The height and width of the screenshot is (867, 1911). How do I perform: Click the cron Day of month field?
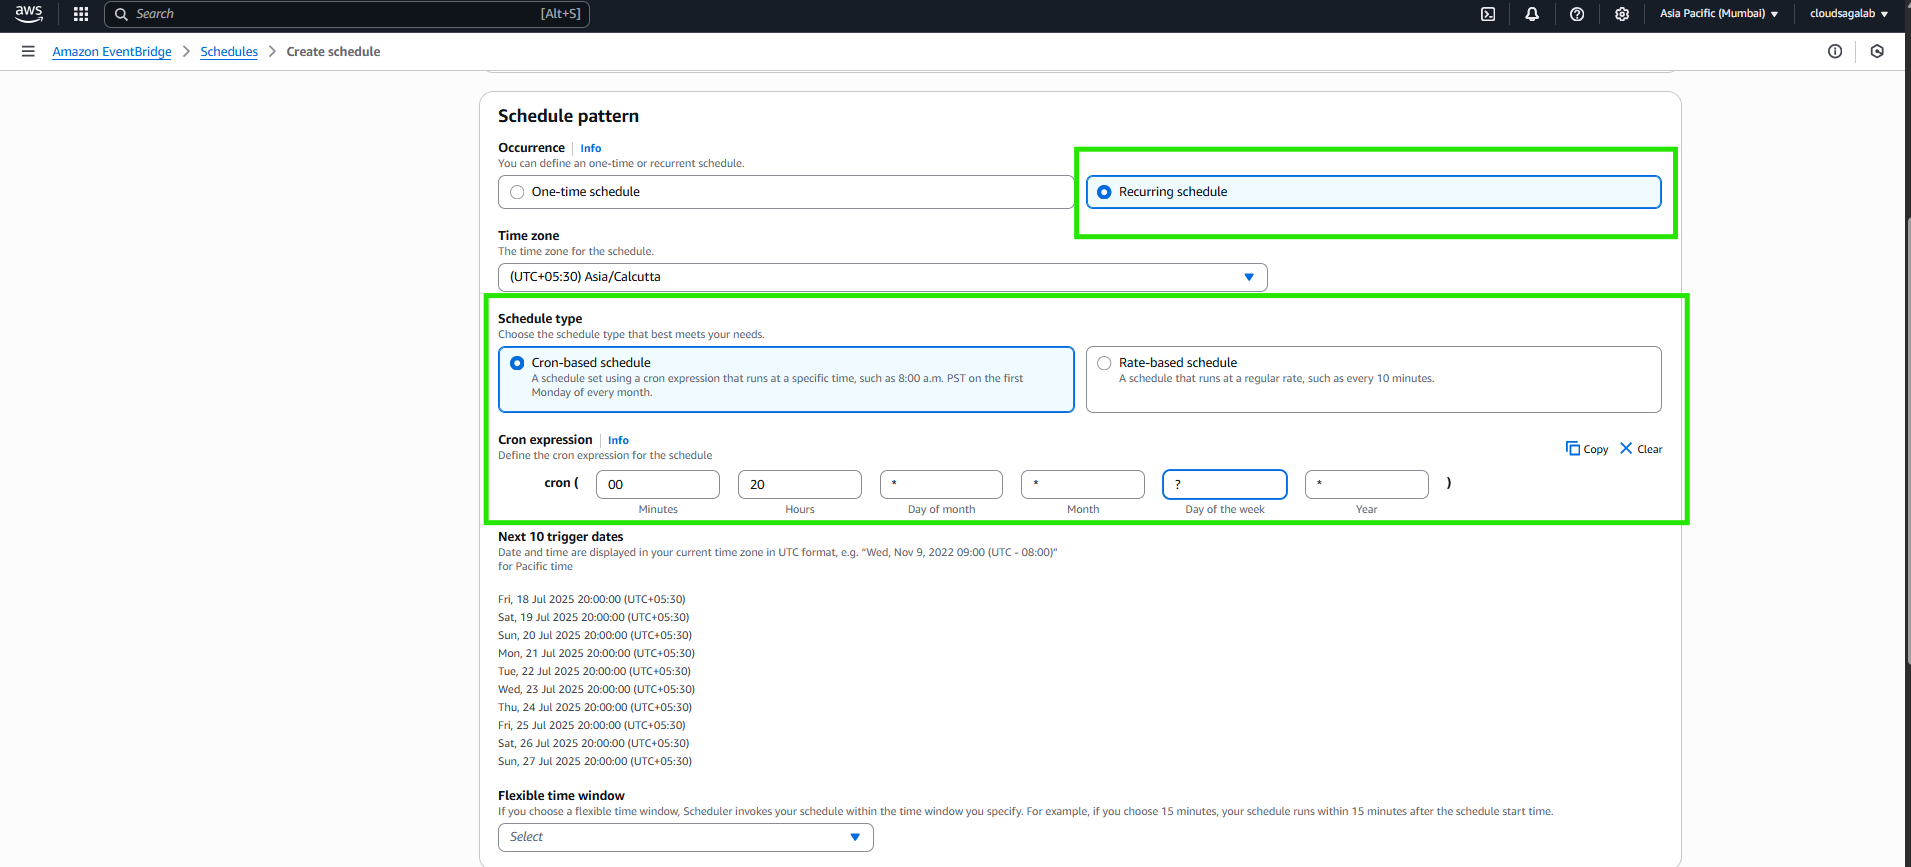[941, 484]
